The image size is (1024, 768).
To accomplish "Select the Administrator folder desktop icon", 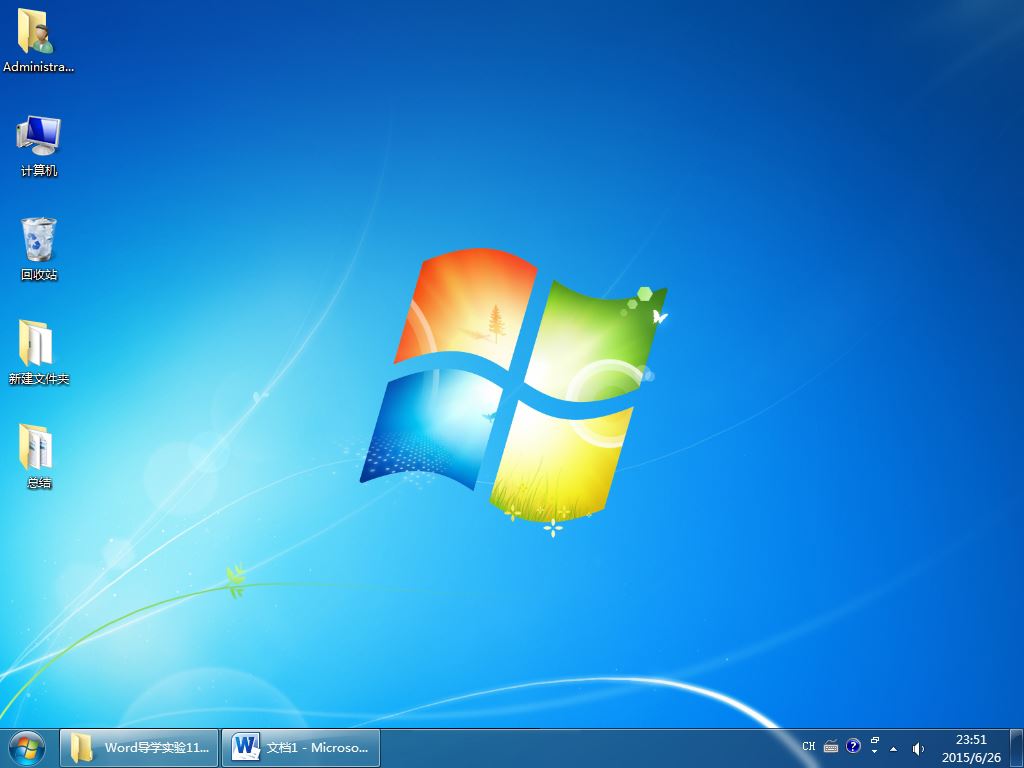I will coord(38,39).
